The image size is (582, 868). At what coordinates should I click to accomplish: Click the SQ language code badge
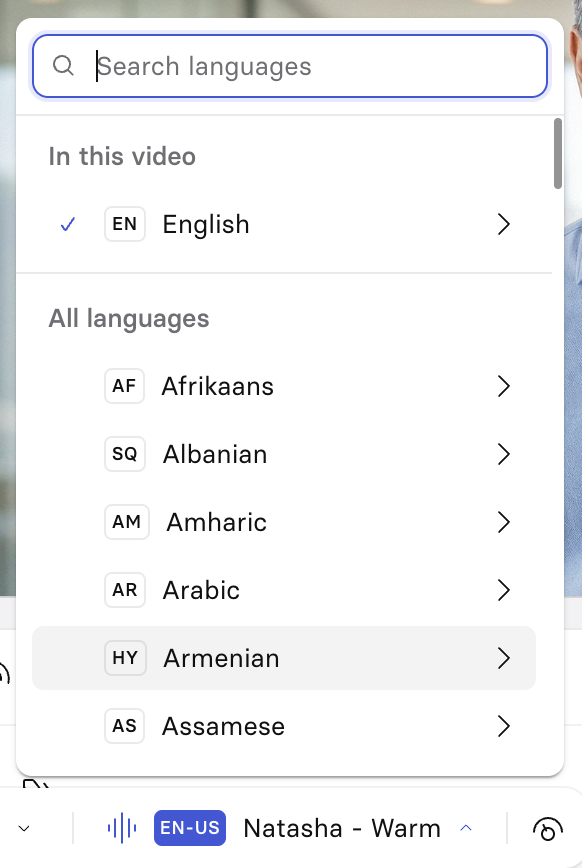[125, 454]
